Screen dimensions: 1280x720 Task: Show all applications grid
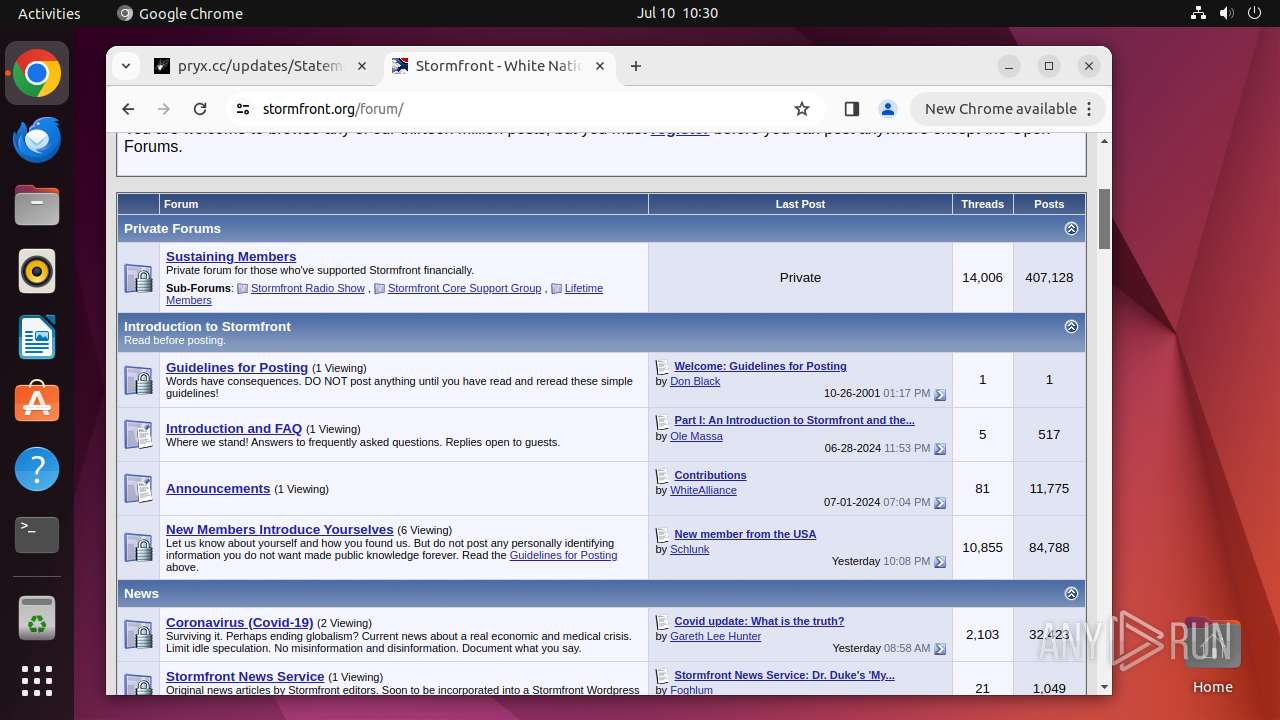click(37, 681)
